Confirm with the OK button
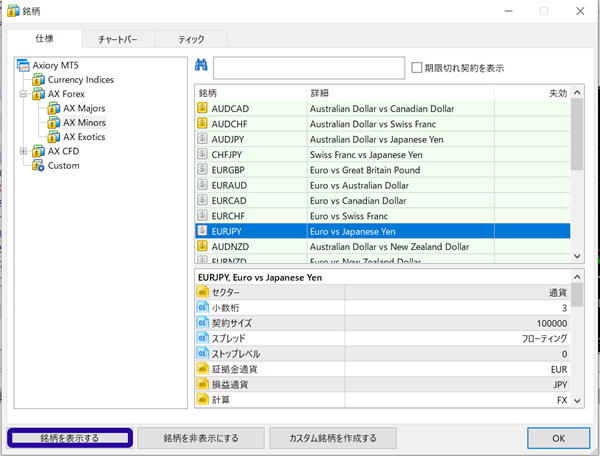Viewport: 600px width, 456px height. (558, 438)
